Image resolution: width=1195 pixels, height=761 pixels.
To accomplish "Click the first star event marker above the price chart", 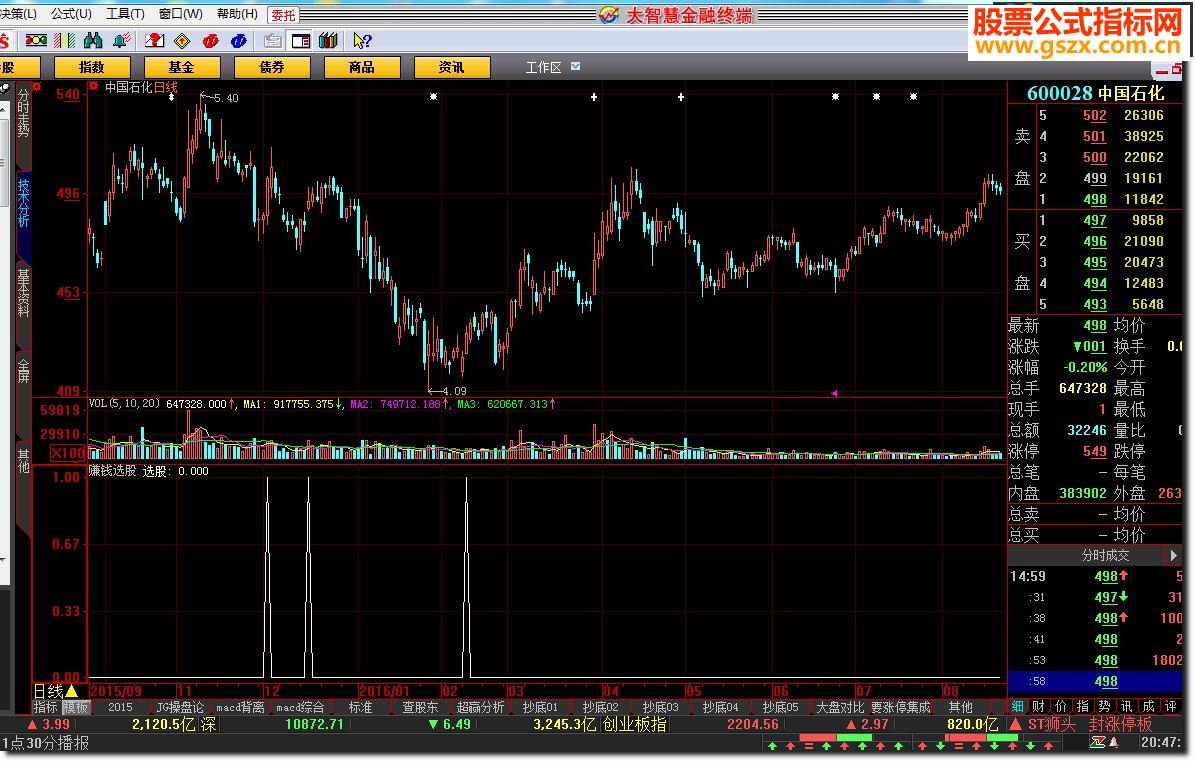I will [434, 97].
